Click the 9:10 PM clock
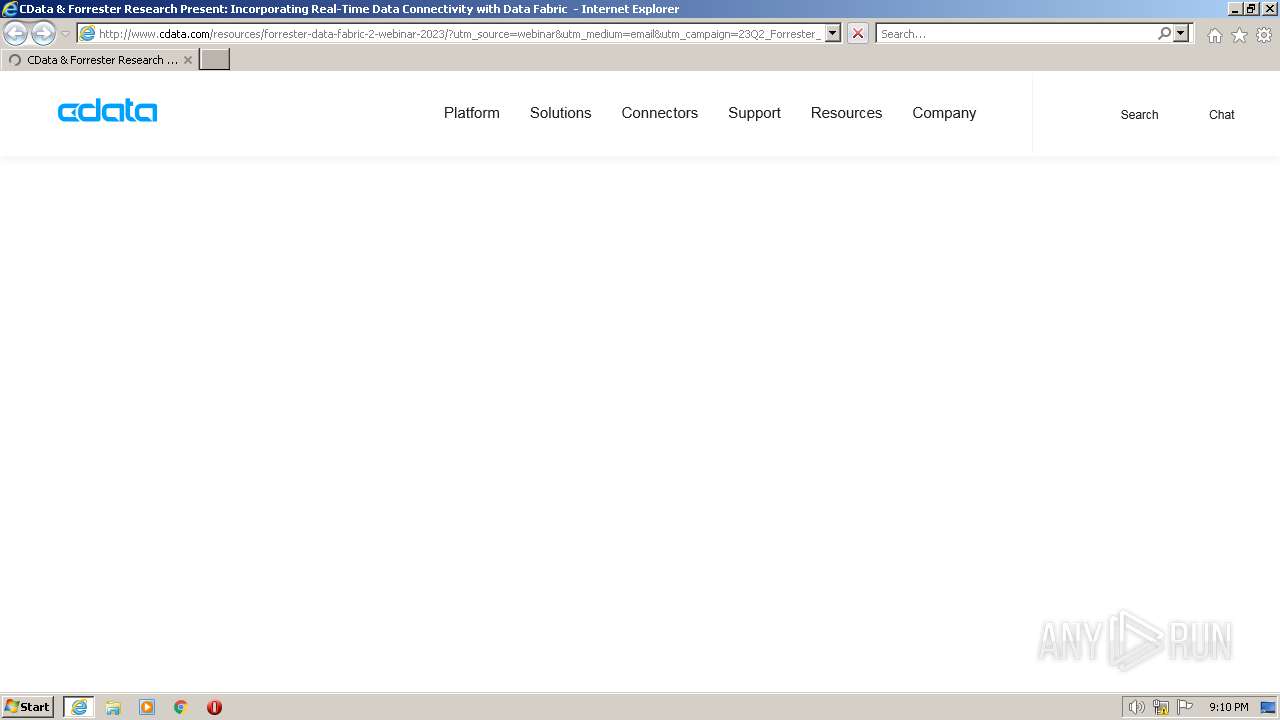 click(1228, 707)
